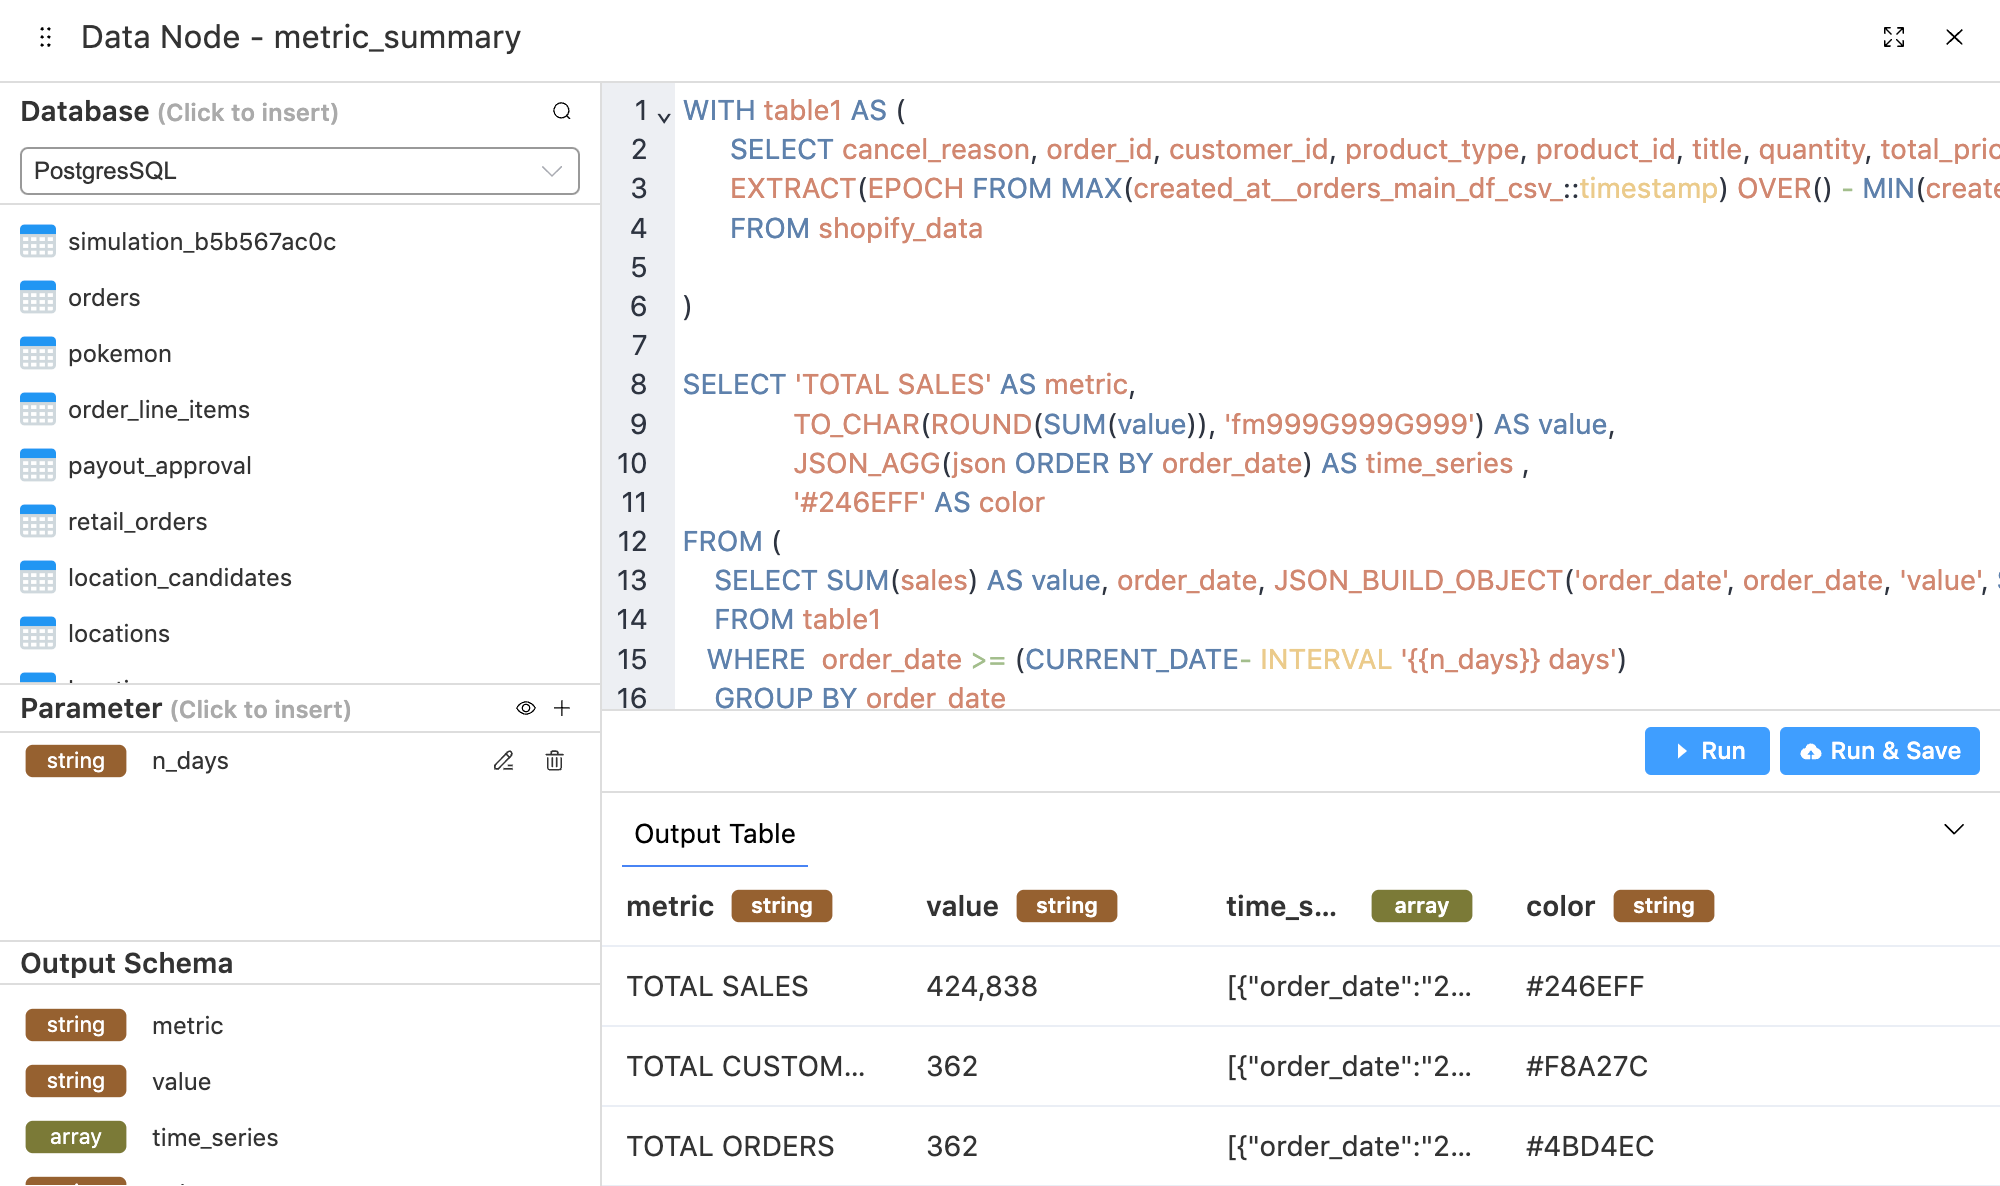
Task: Add a new parameter with plus icon
Action: pos(562,708)
